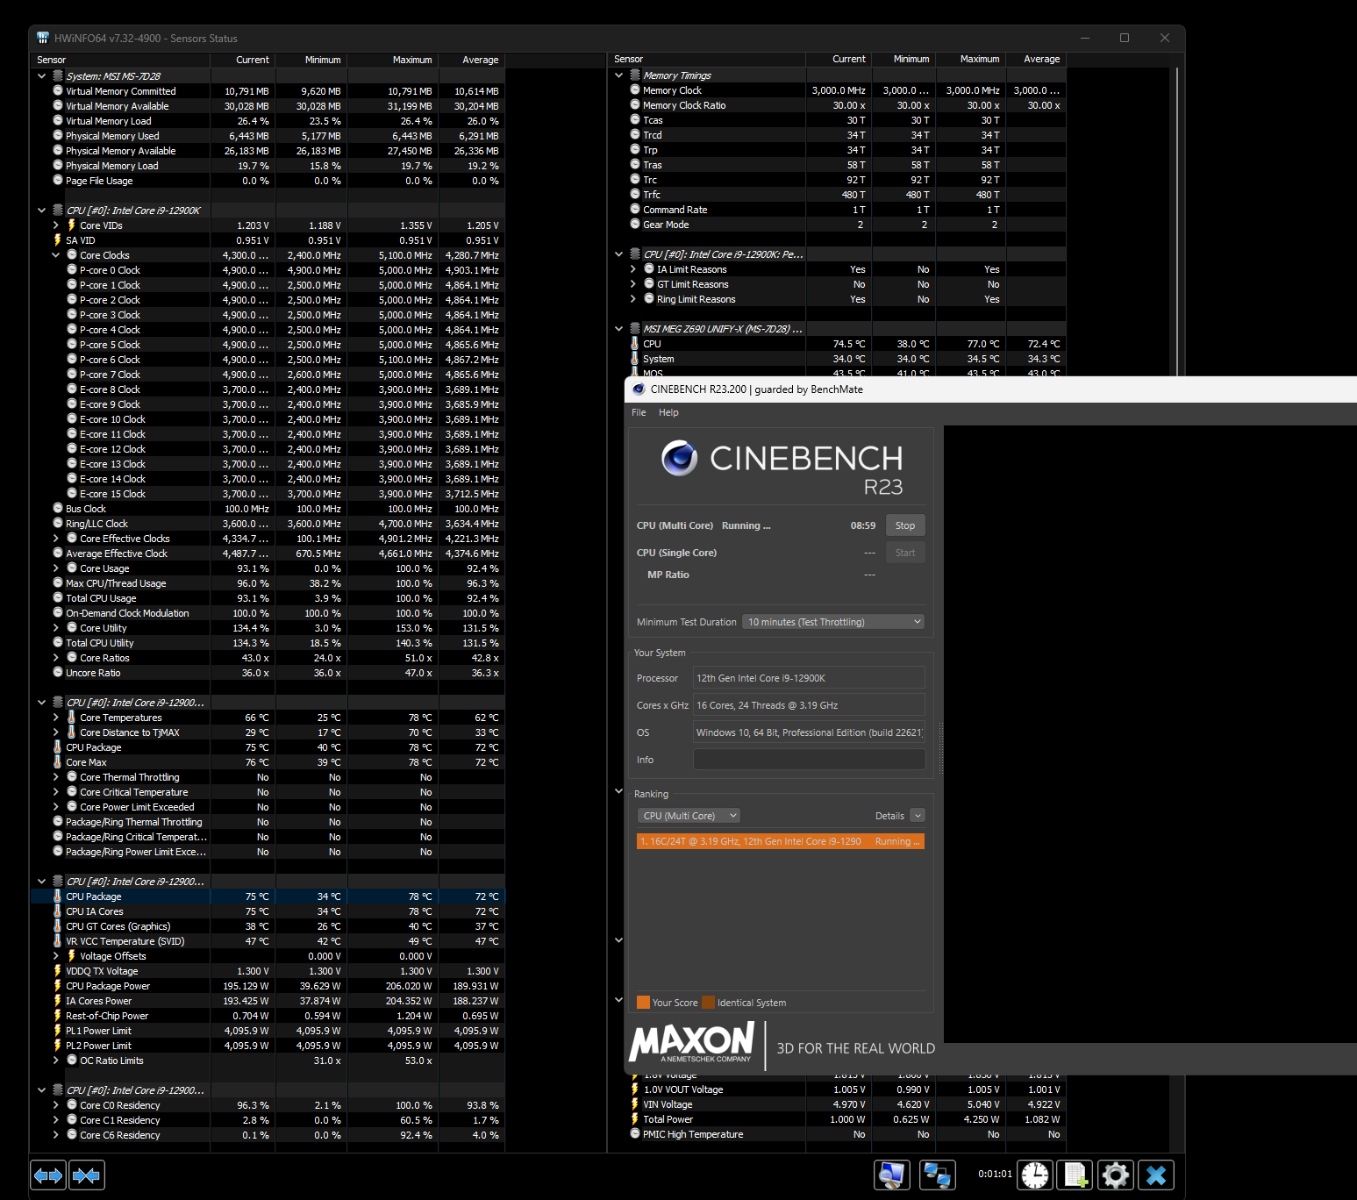Screen dimensions: 1357x1200
Task: Click the HWiNFO right panel vertical scrollbar
Action: [x=1177, y=220]
